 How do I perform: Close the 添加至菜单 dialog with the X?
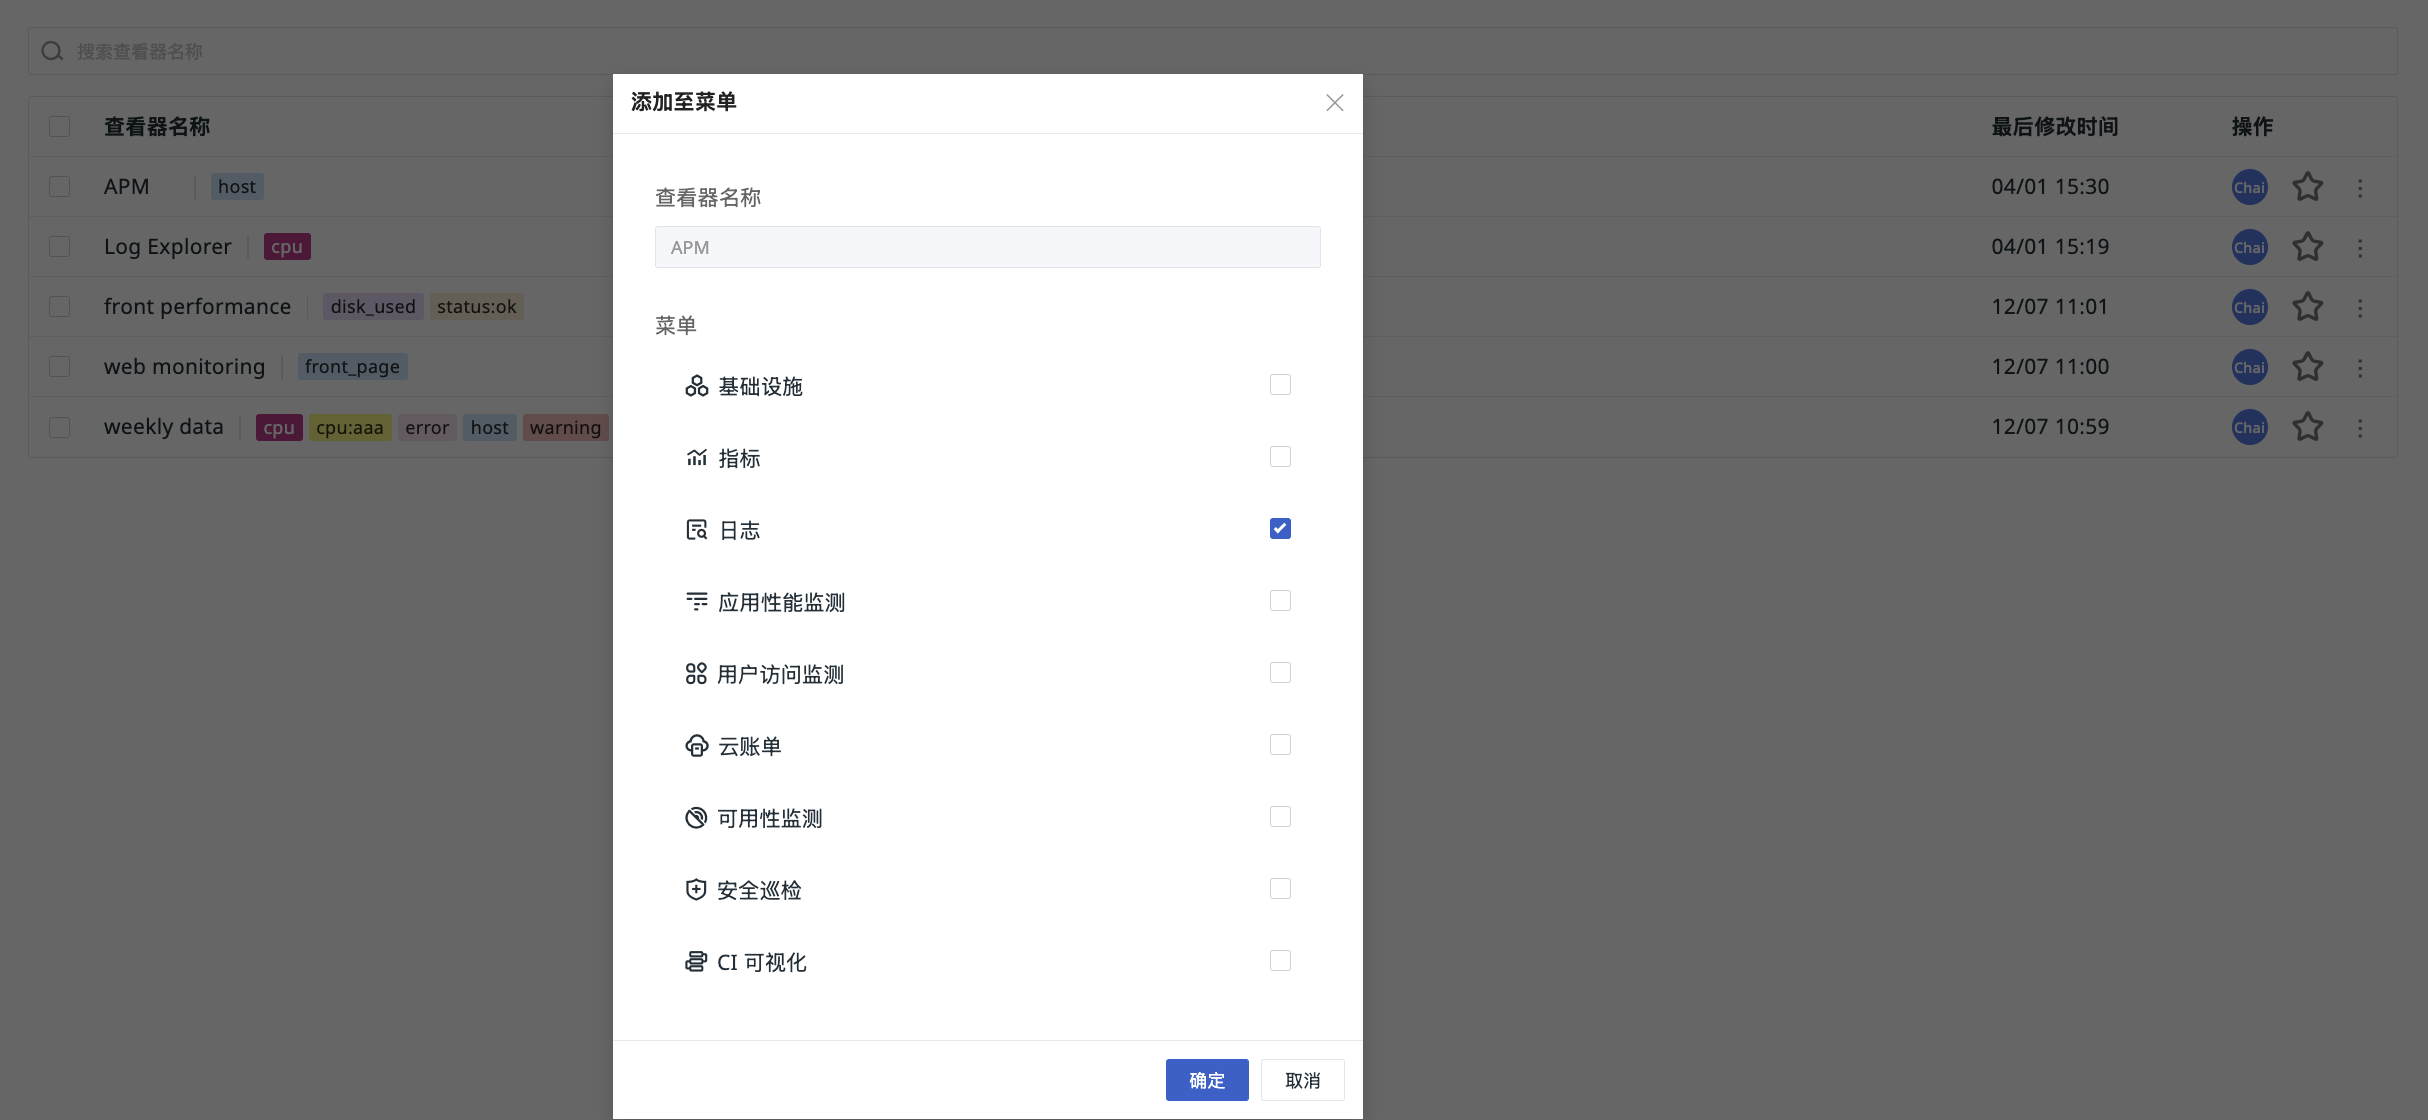click(x=1334, y=103)
